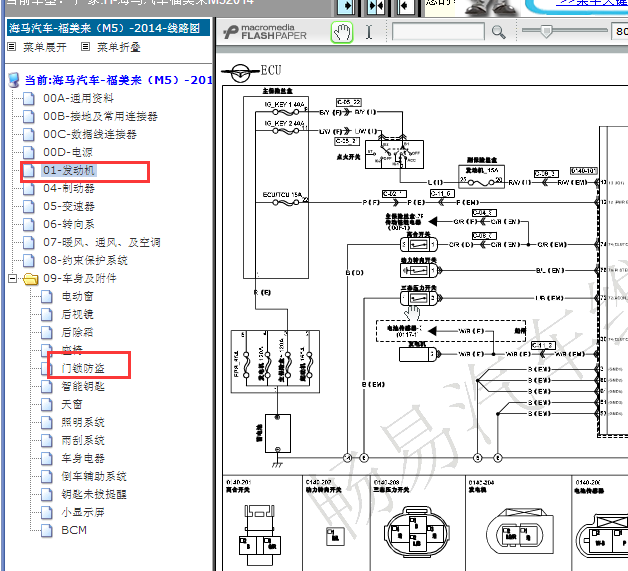Viewport: 628px width, 571px height.
Task: Click the FlashPaper zoom slider handle
Action: click(x=545, y=31)
